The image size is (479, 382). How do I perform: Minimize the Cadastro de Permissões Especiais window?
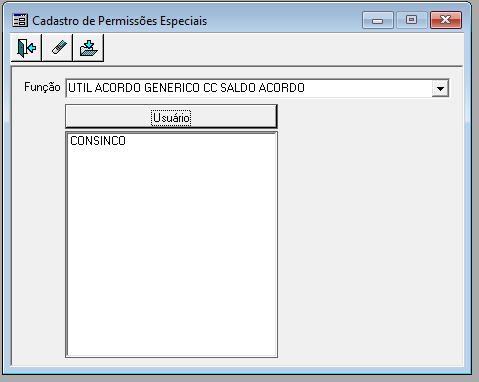(x=378, y=20)
